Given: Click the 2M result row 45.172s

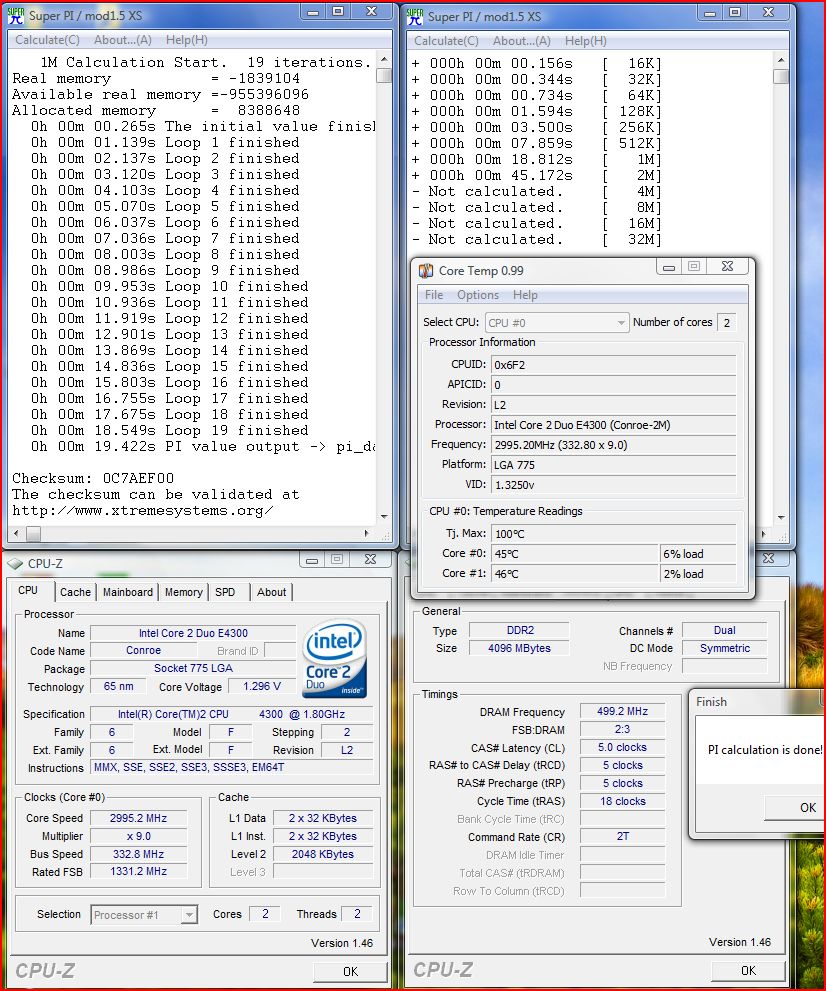Looking at the screenshot, I should (536, 175).
